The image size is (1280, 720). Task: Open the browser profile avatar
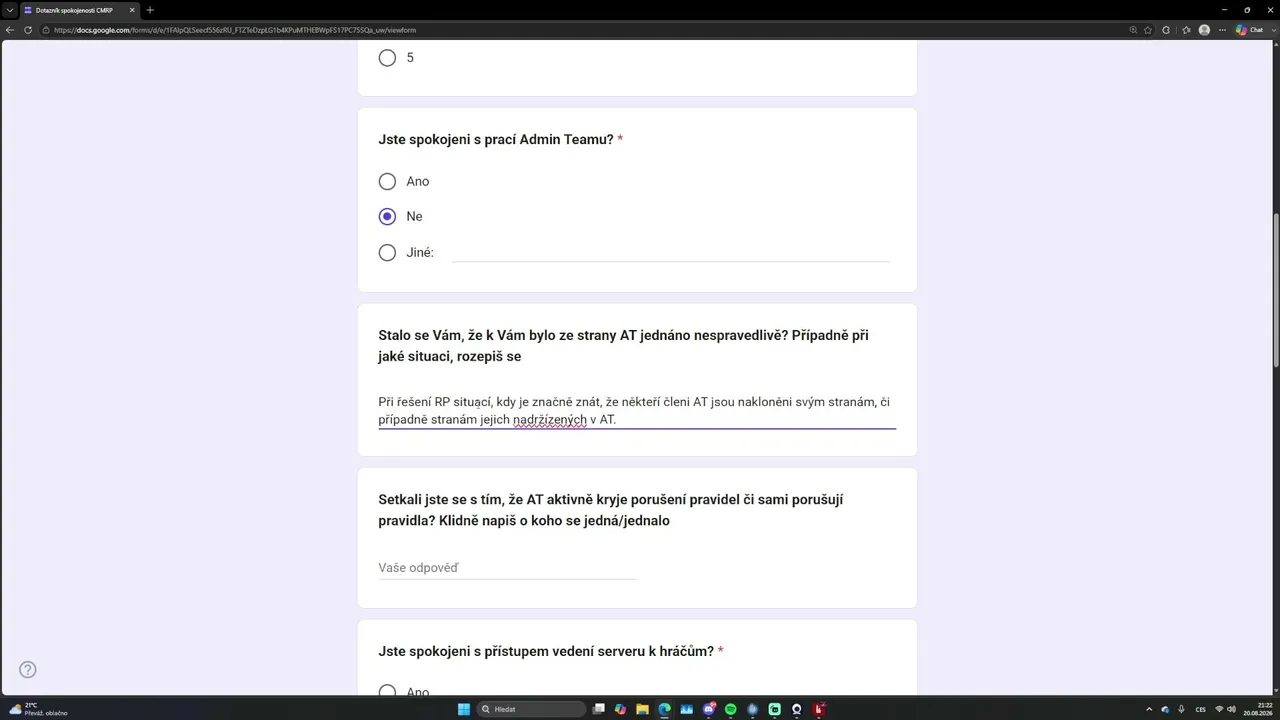tap(1204, 30)
